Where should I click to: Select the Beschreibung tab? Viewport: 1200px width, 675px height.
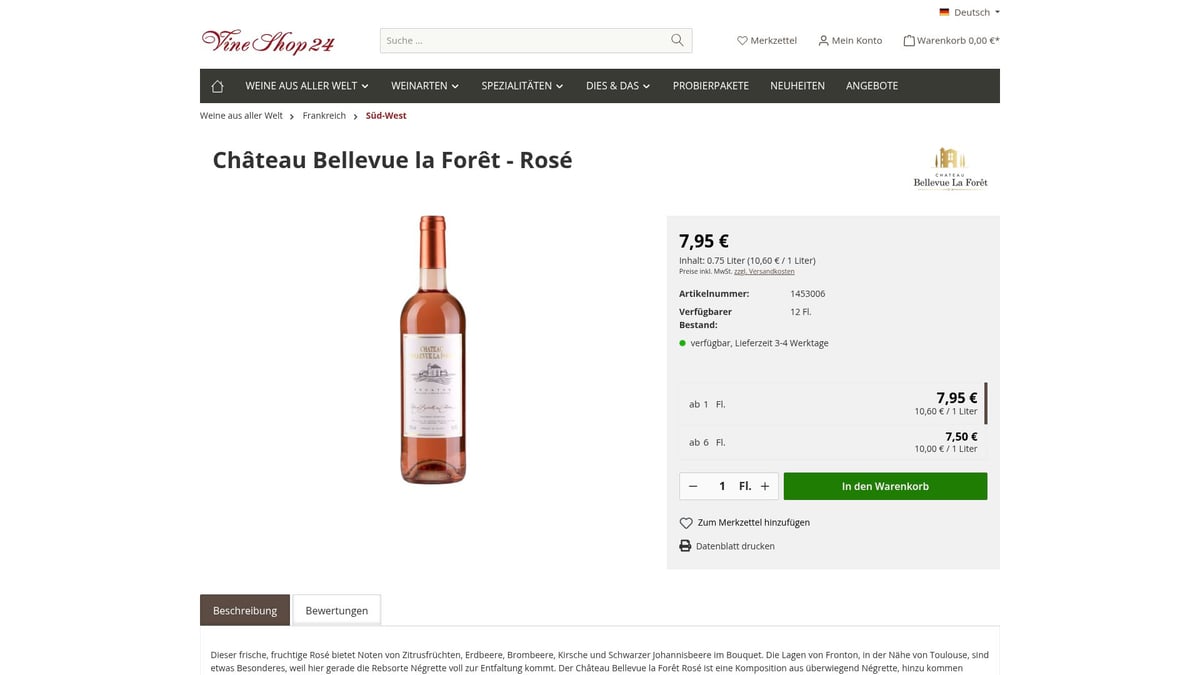[244, 610]
